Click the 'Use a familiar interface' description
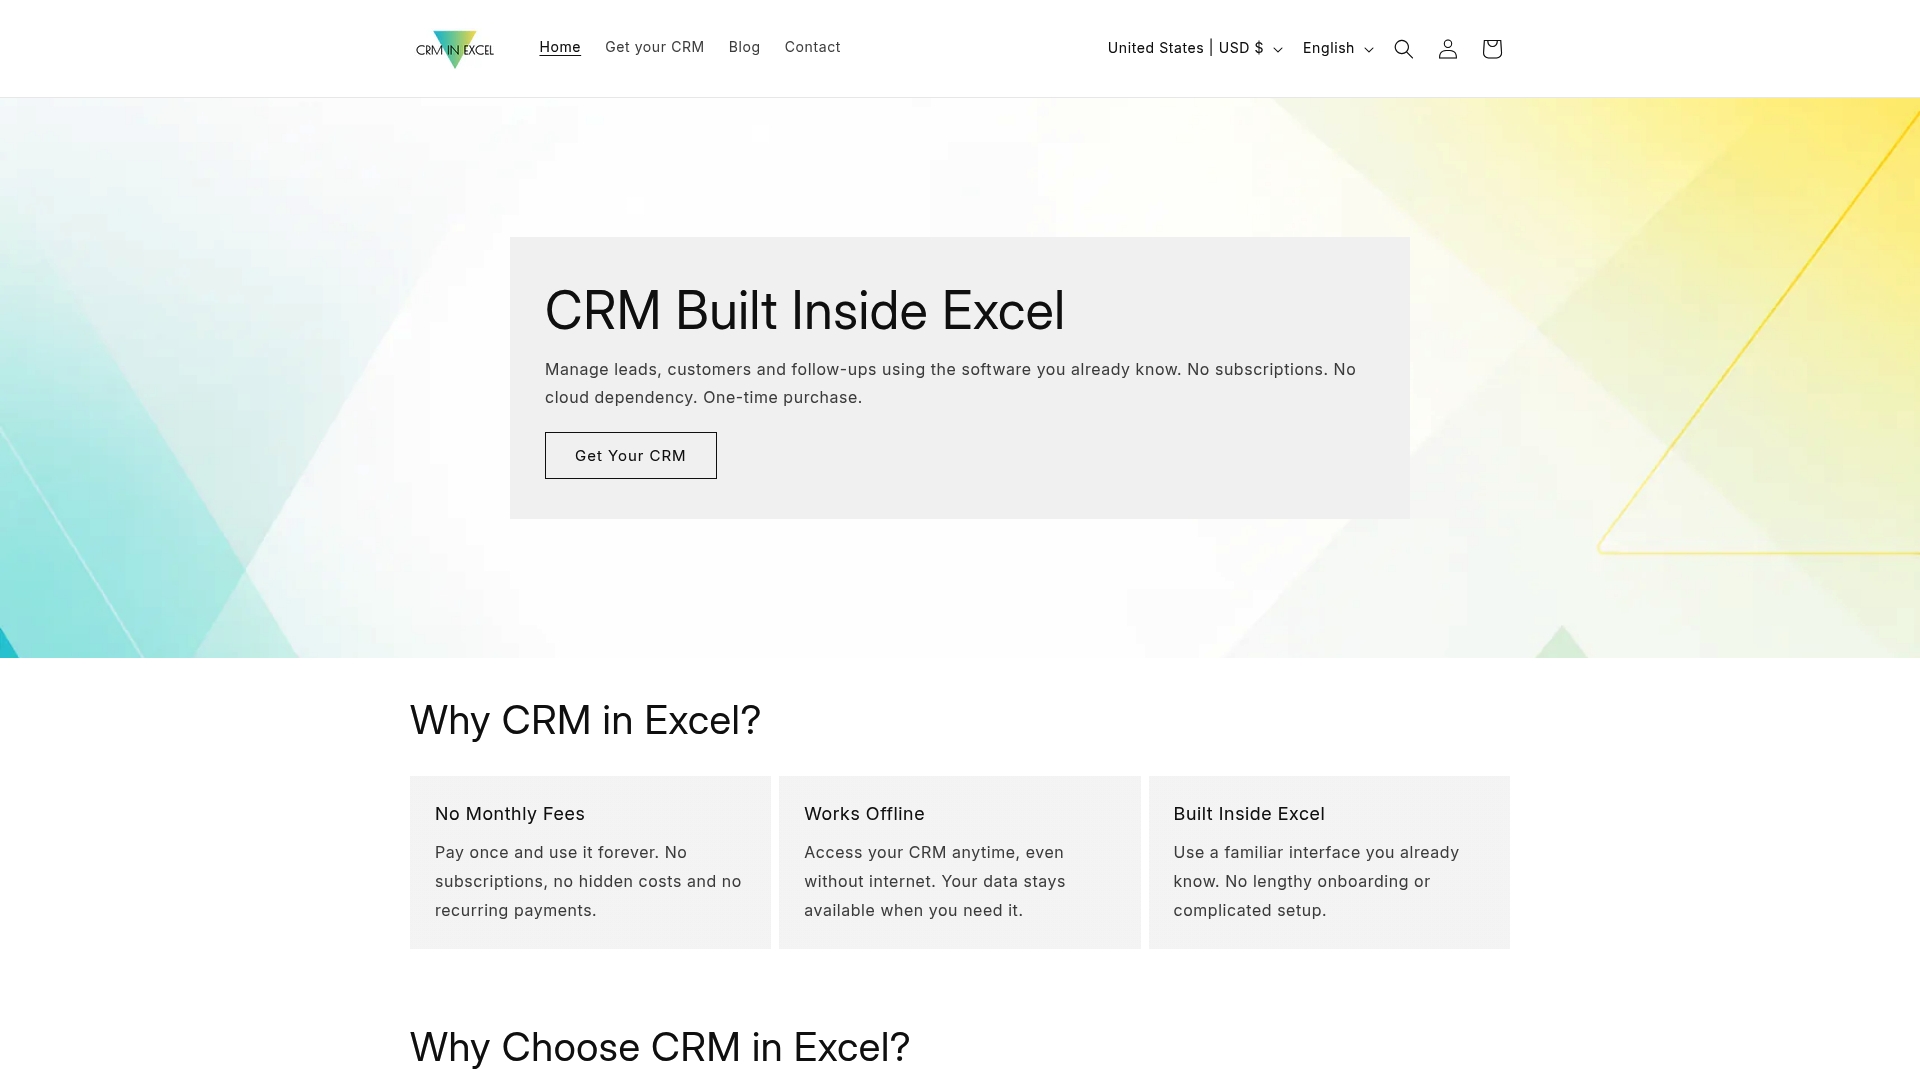The height and width of the screenshot is (1080, 1920). (1316, 881)
